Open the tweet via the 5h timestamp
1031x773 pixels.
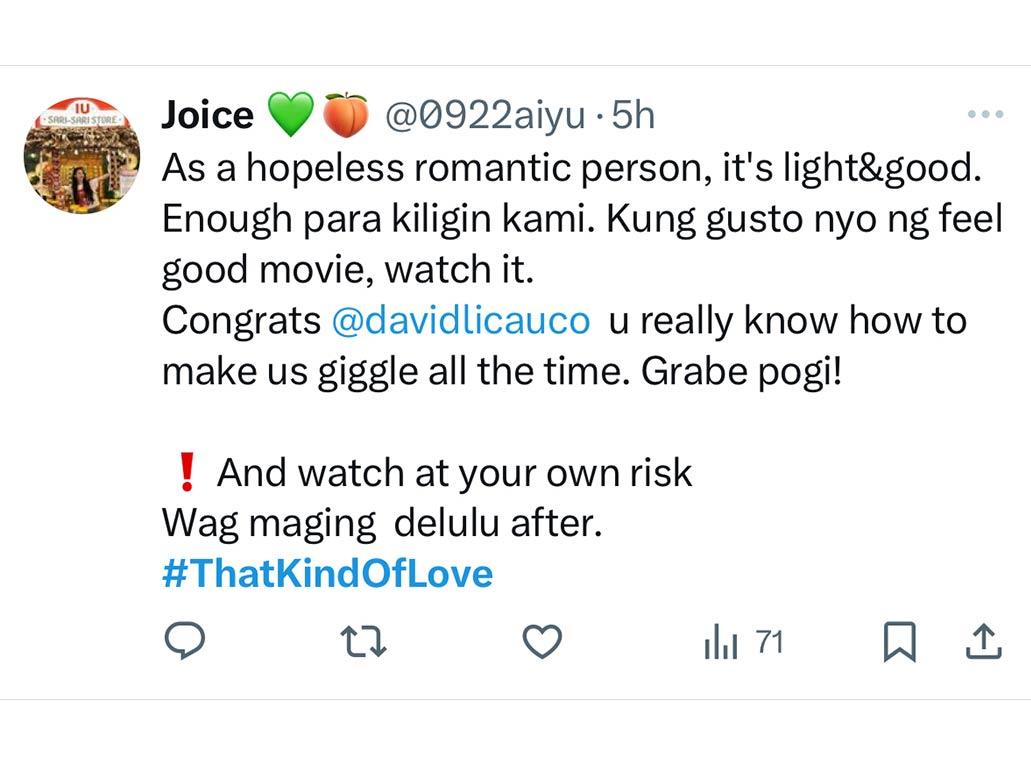(634, 115)
